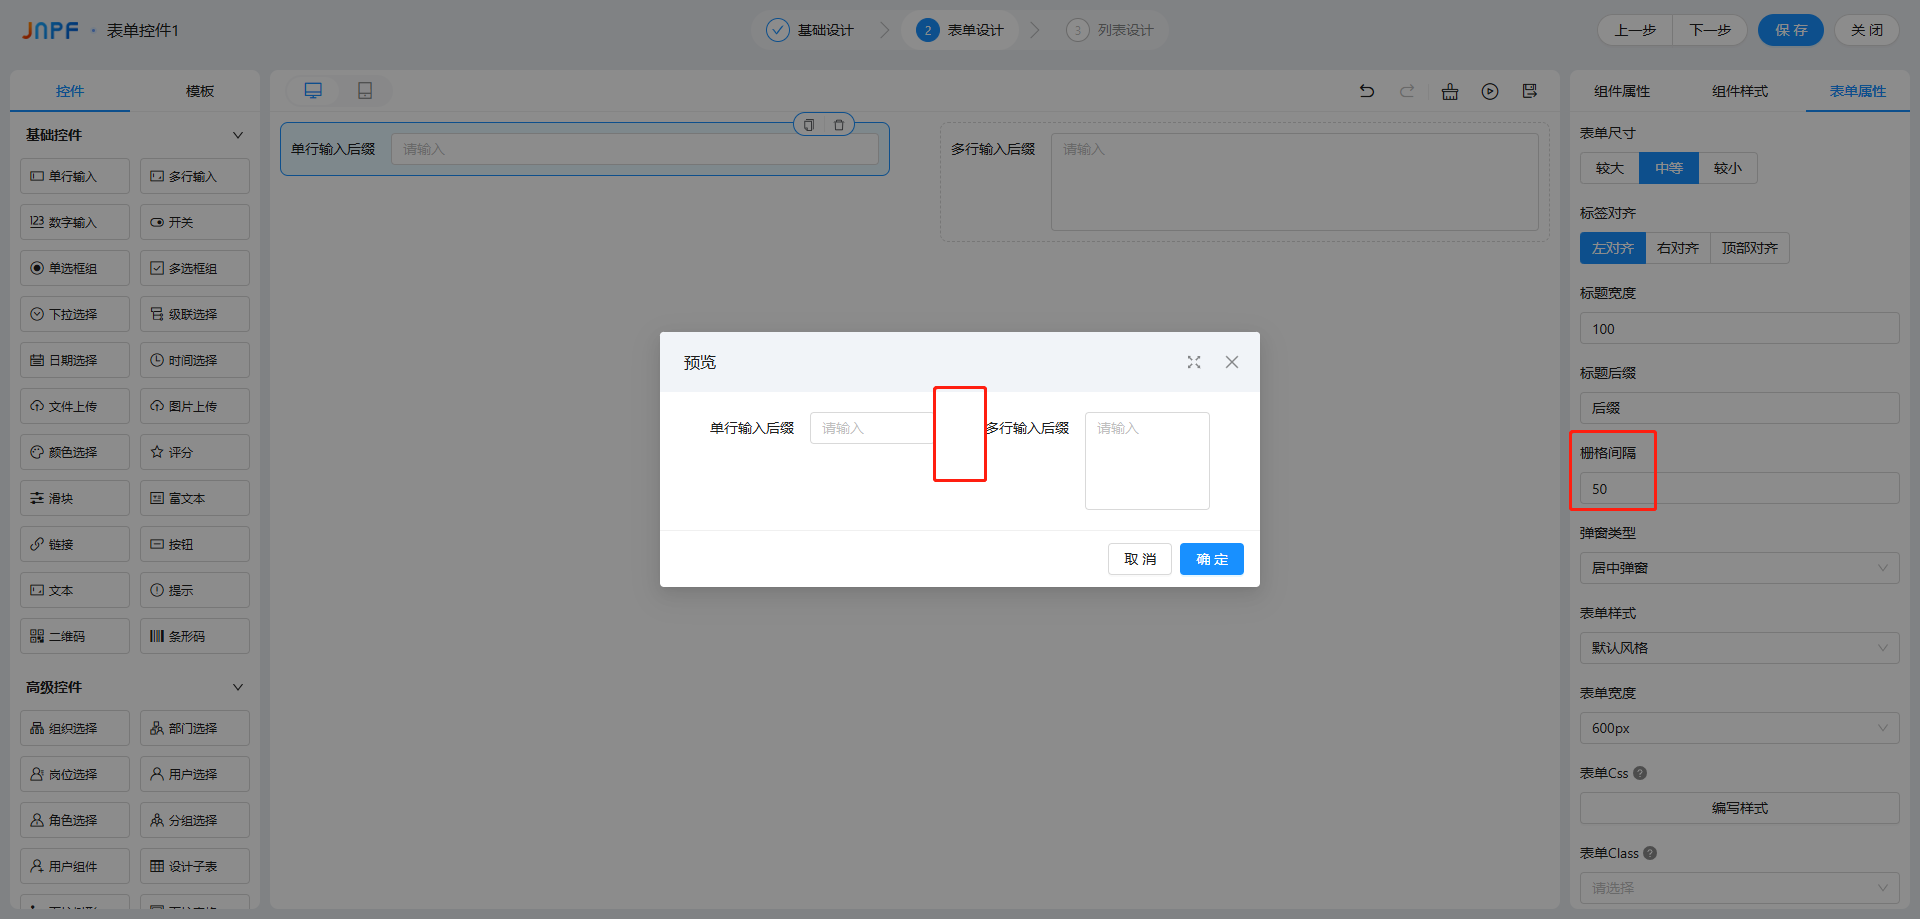Click the save template icon in toolbar
1920x919 pixels.
[x=1530, y=91]
